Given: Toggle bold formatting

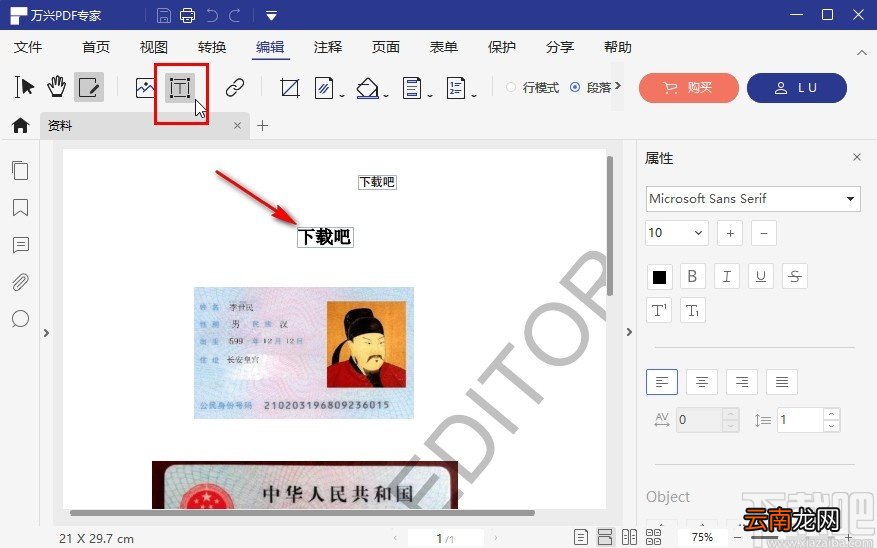Looking at the screenshot, I should (692, 276).
